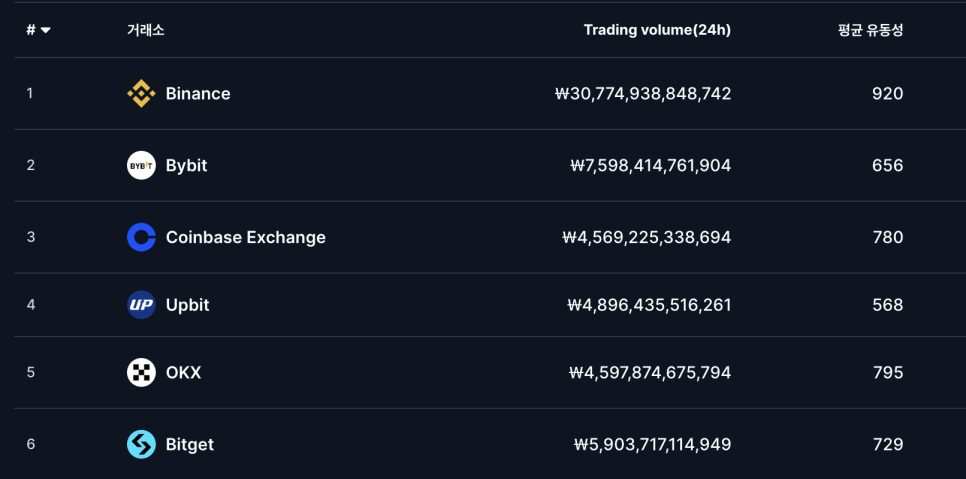Open the Coinbase Exchange name link
The image size is (966, 479).
(x=246, y=237)
